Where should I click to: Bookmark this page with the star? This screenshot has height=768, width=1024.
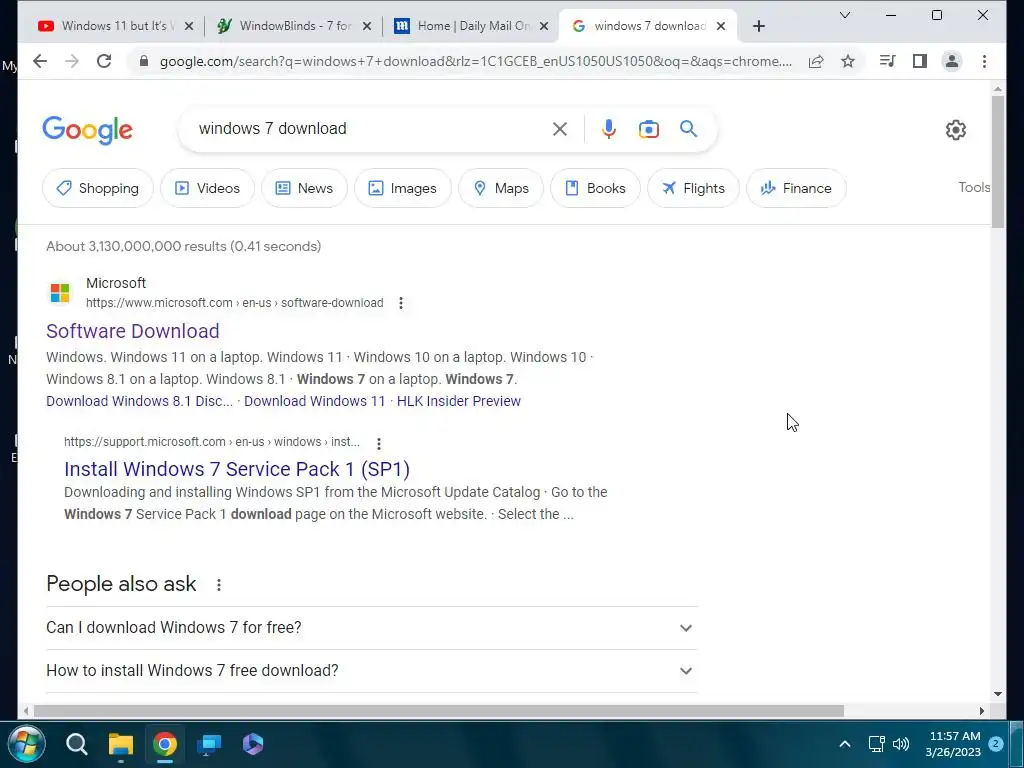(x=848, y=61)
